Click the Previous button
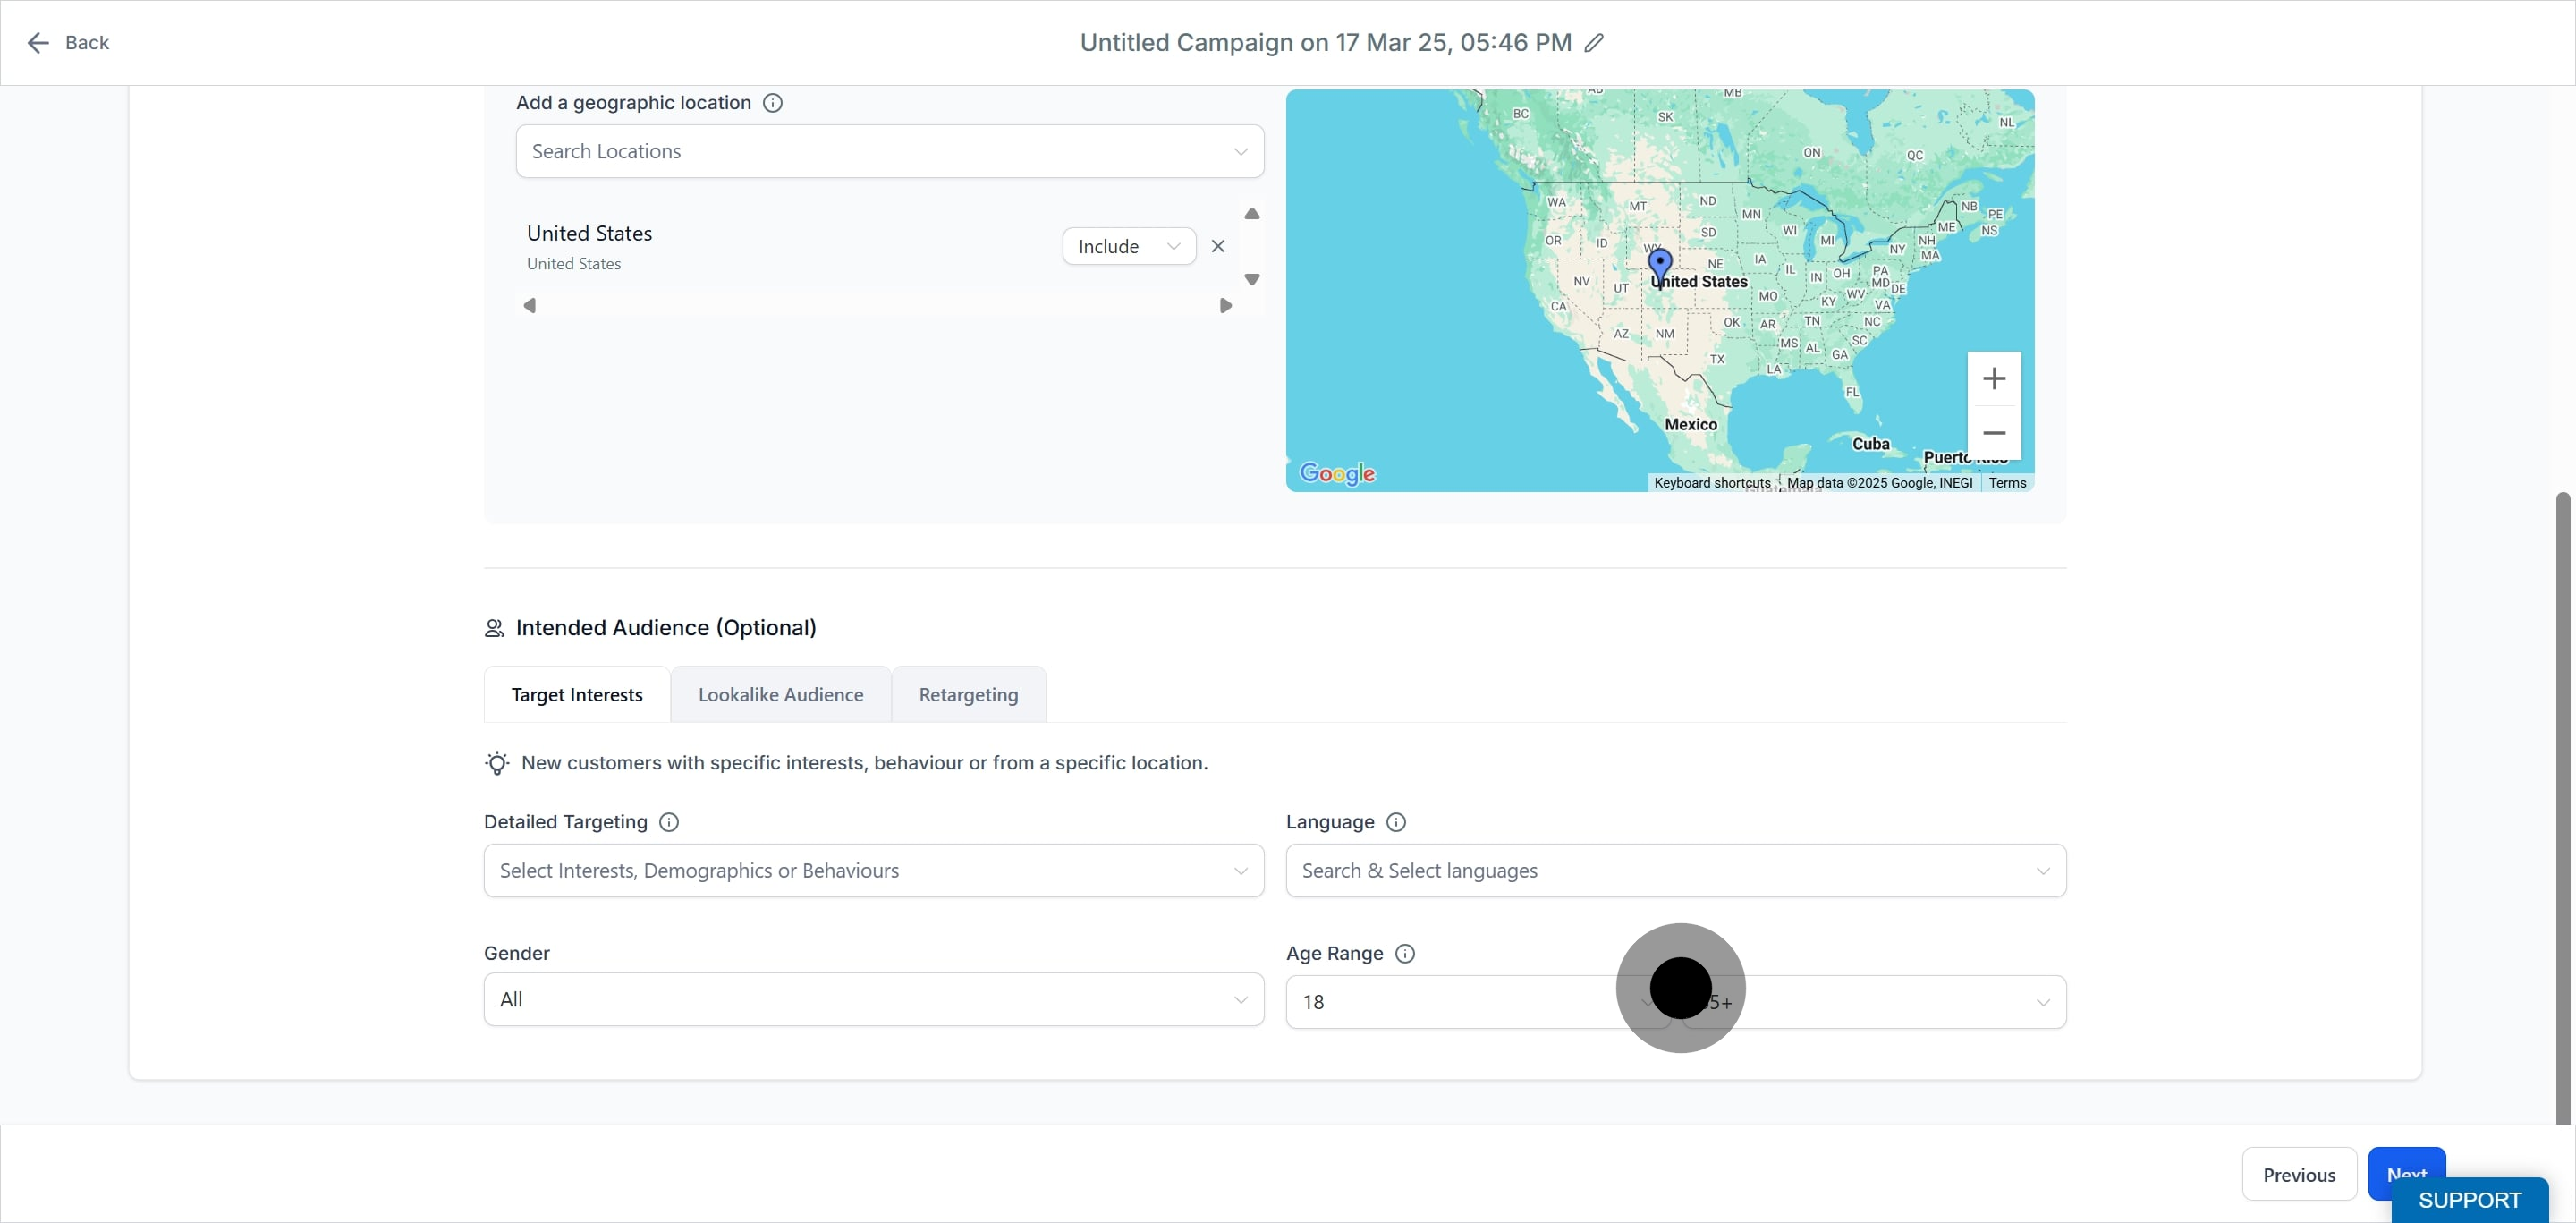Image resolution: width=2576 pixels, height=1223 pixels. tap(2298, 1174)
